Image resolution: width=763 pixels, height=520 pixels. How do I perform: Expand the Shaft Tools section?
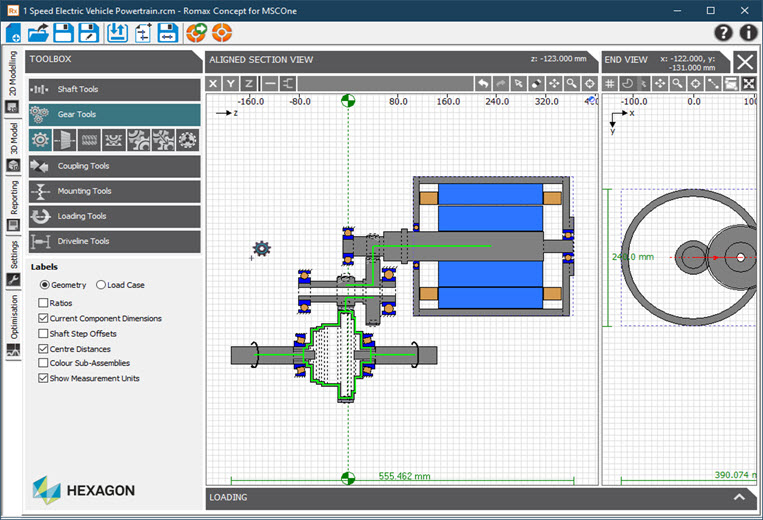coord(114,89)
